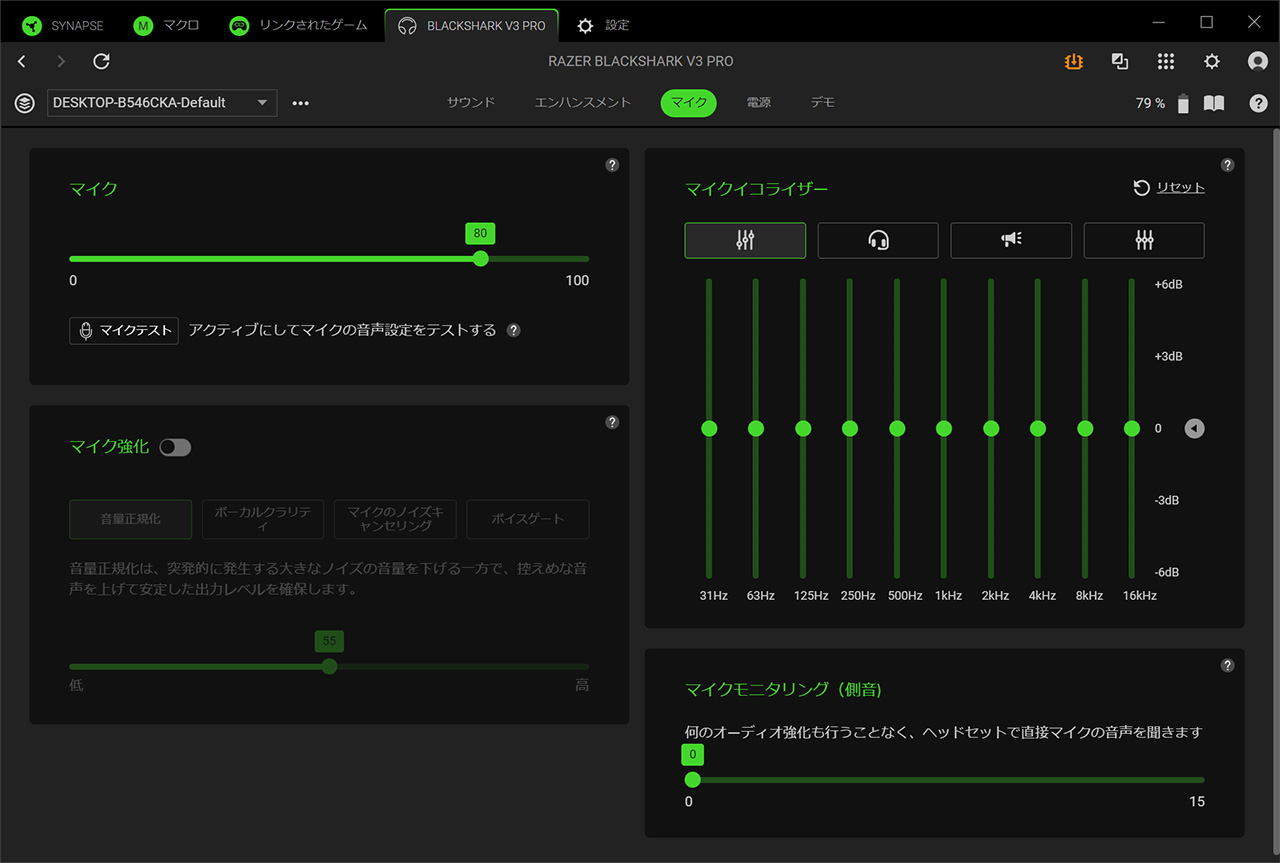Open the DESKTOP-B546CKA-Default profile dropdown
Image resolution: width=1280 pixels, height=863 pixels.
tap(162, 103)
